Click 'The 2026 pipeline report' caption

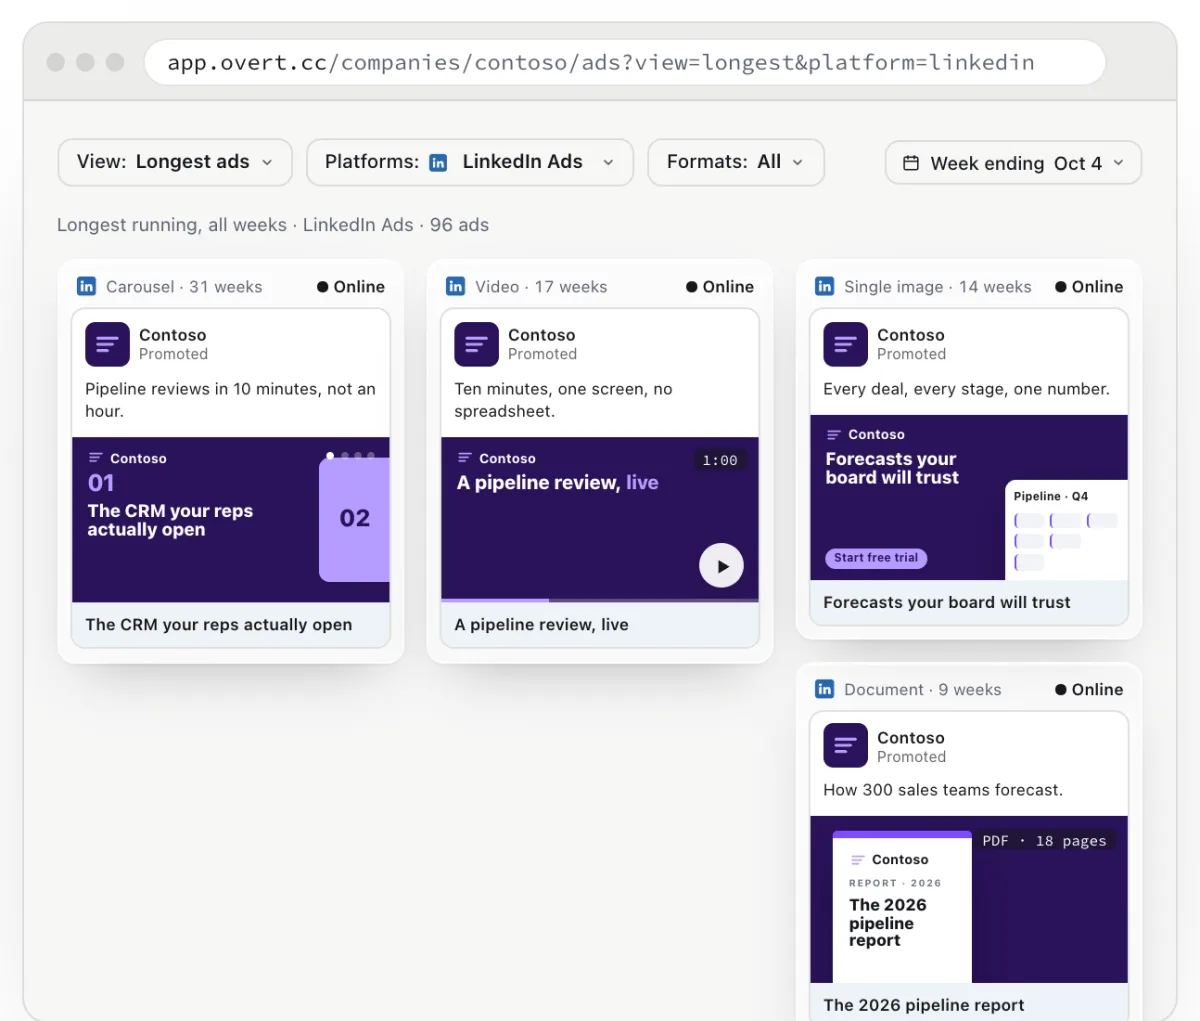point(924,1005)
